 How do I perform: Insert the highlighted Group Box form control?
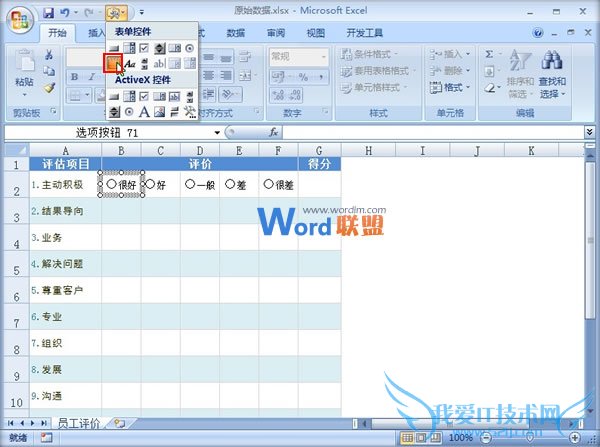(113, 63)
